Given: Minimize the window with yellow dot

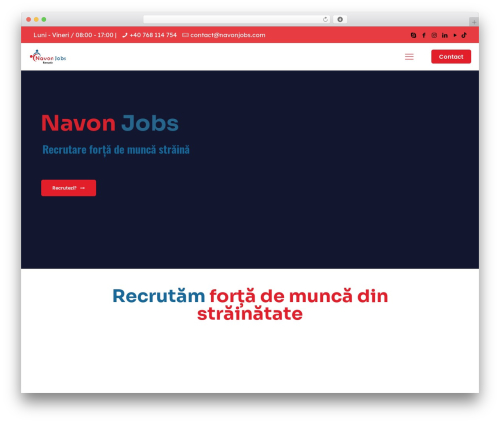Looking at the screenshot, I should click(x=36, y=19).
